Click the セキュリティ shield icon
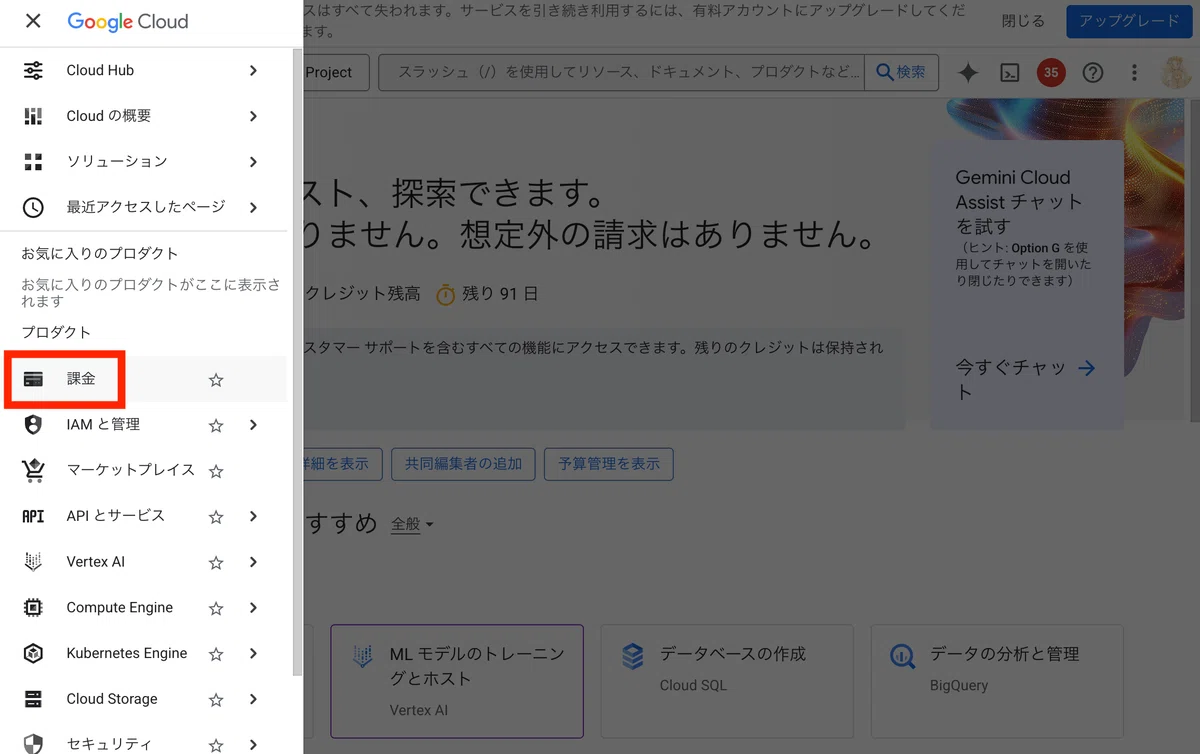The width and height of the screenshot is (1200, 754). pyautogui.click(x=33, y=744)
